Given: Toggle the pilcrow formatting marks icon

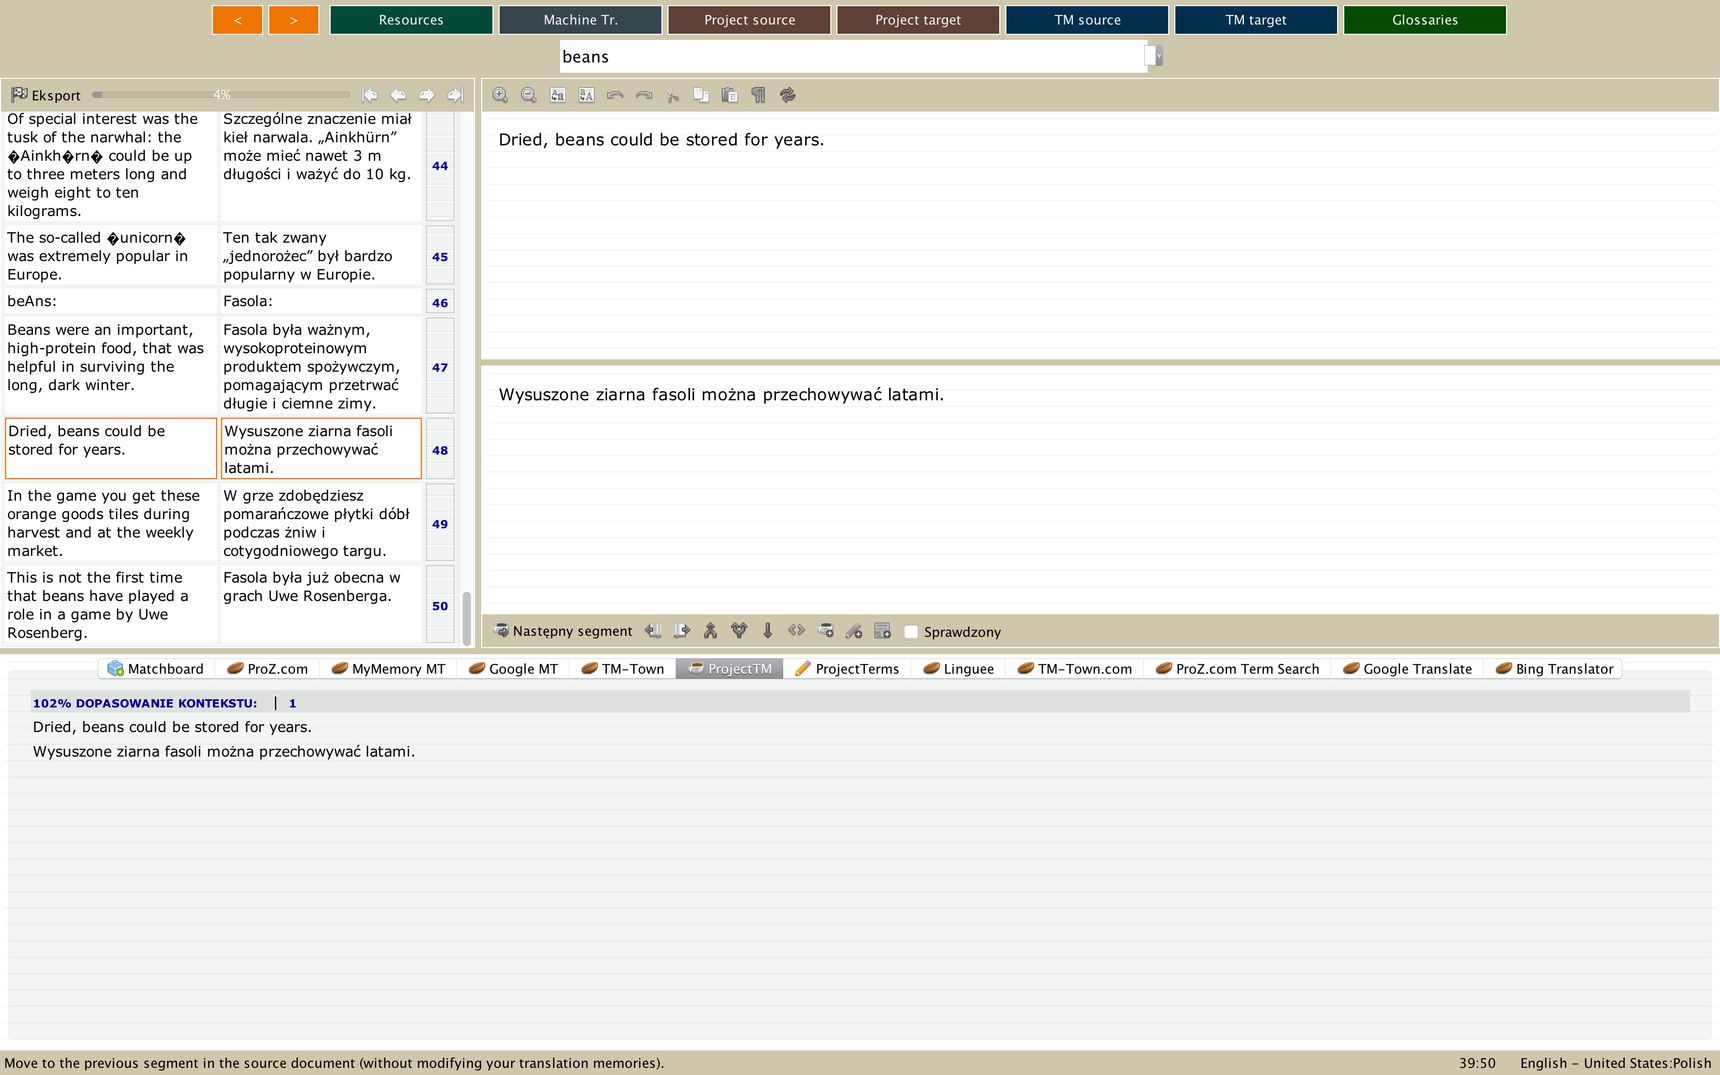Looking at the screenshot, I should pyautogui.click(x=759, y=95).
